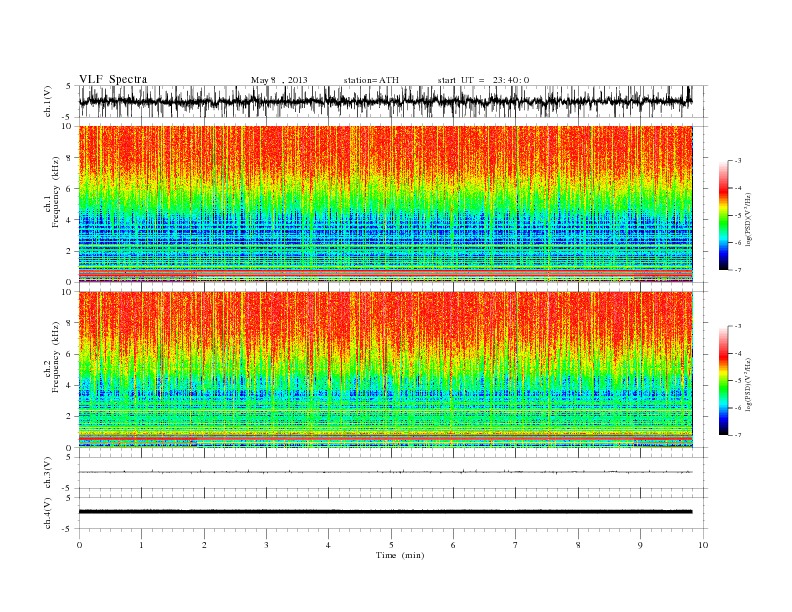Click the "0" tick on time axis
Viewport: 792px width, 612px height.
pyautogui.click(x=79, y=545)
